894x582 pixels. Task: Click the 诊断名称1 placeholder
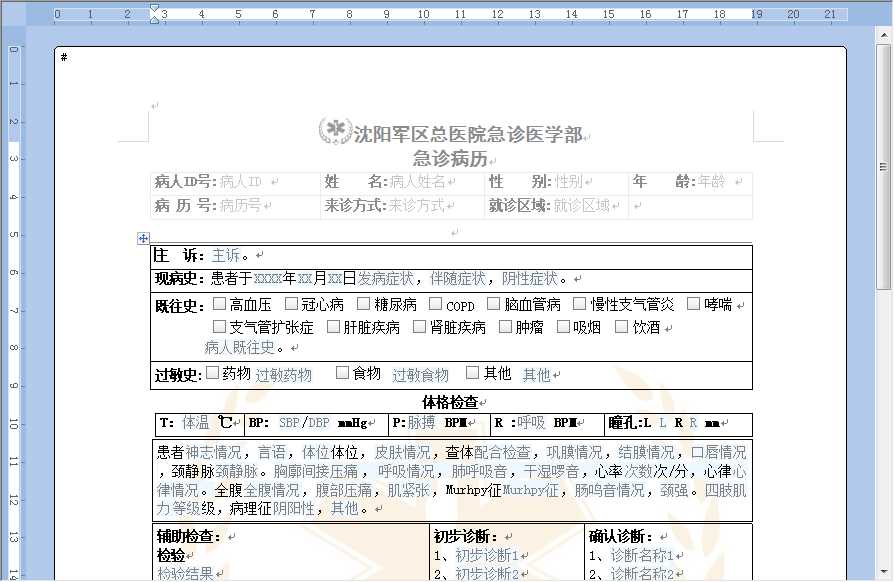[642, 555]
